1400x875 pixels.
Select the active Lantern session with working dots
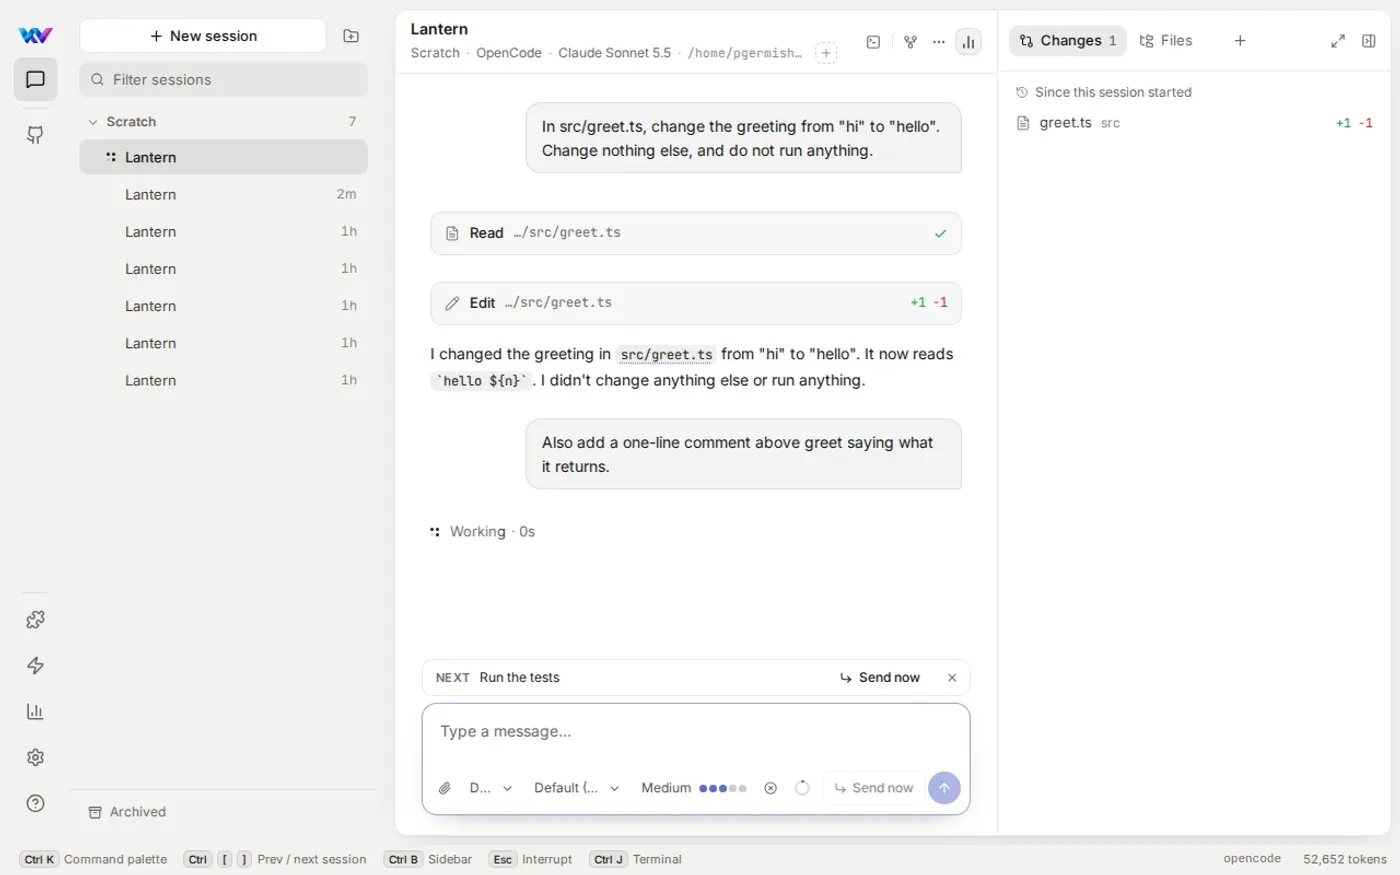click(x=224, y=157)
